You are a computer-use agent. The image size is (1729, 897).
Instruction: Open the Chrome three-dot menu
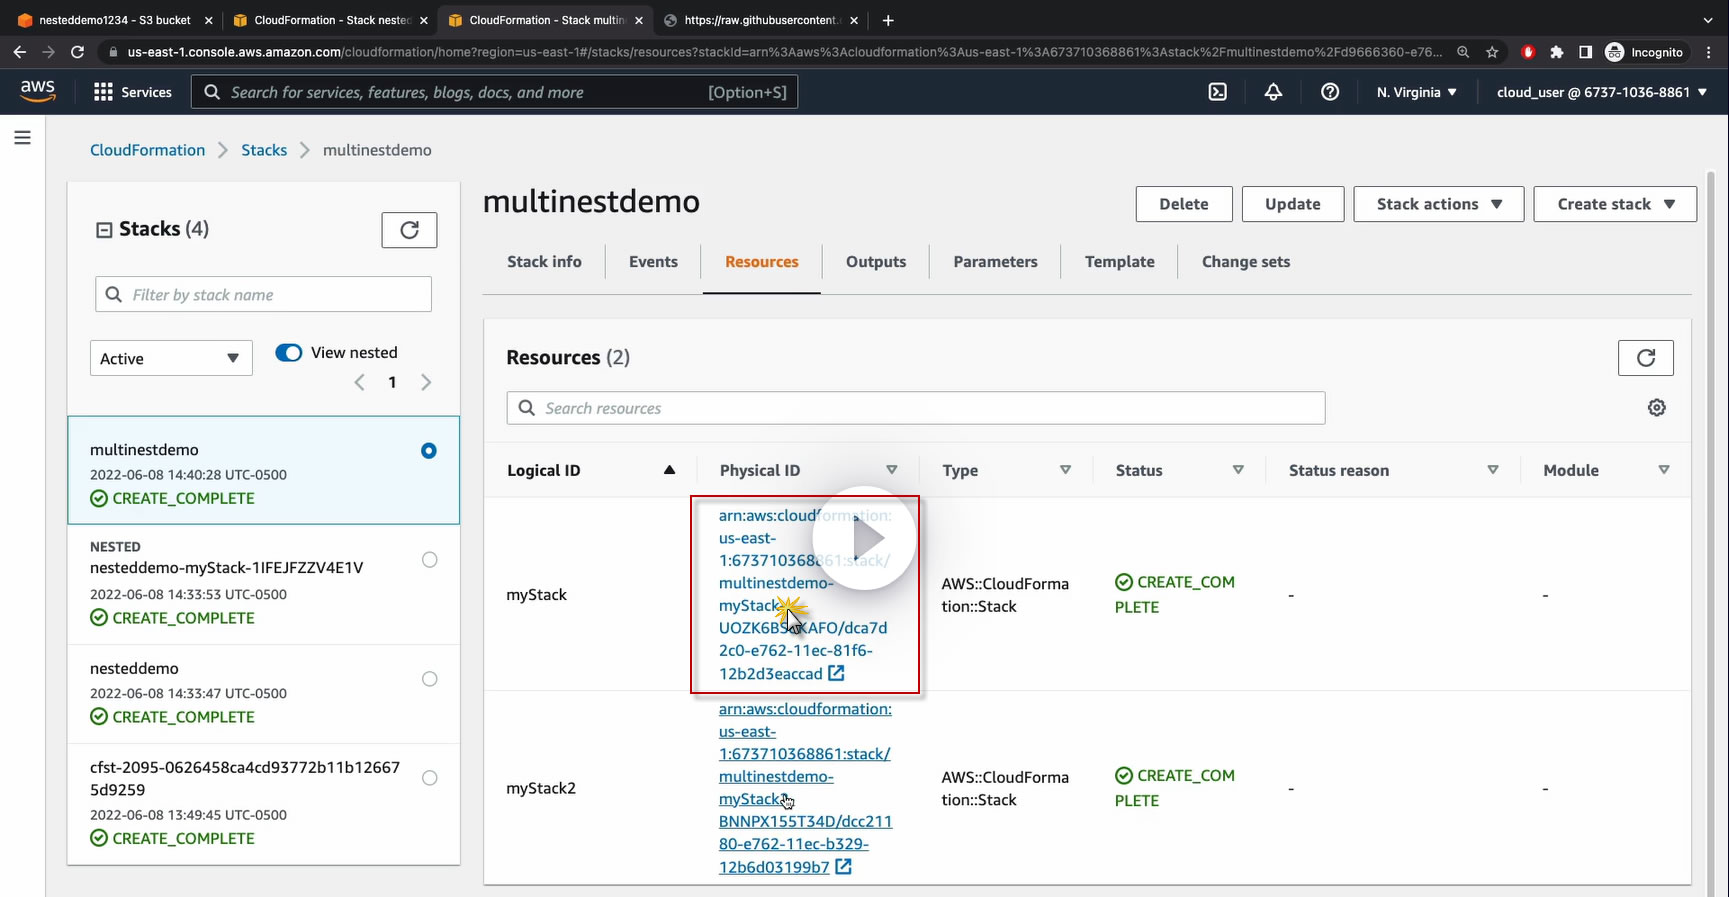click(x=1709, y=52)
